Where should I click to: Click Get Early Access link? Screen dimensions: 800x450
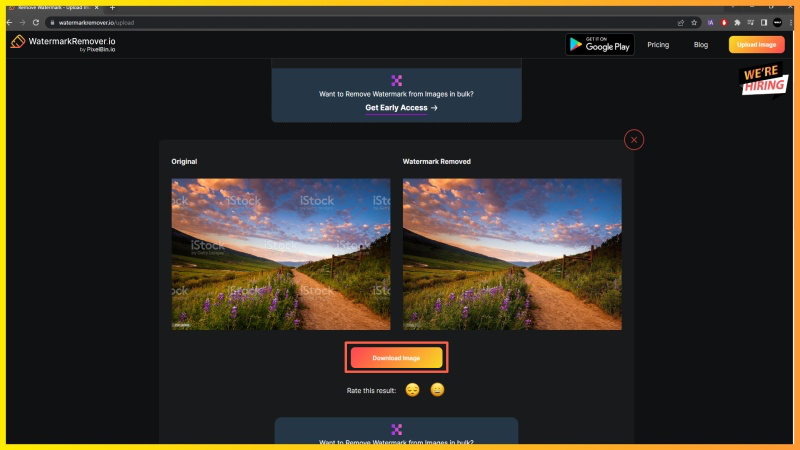[401, 108]
